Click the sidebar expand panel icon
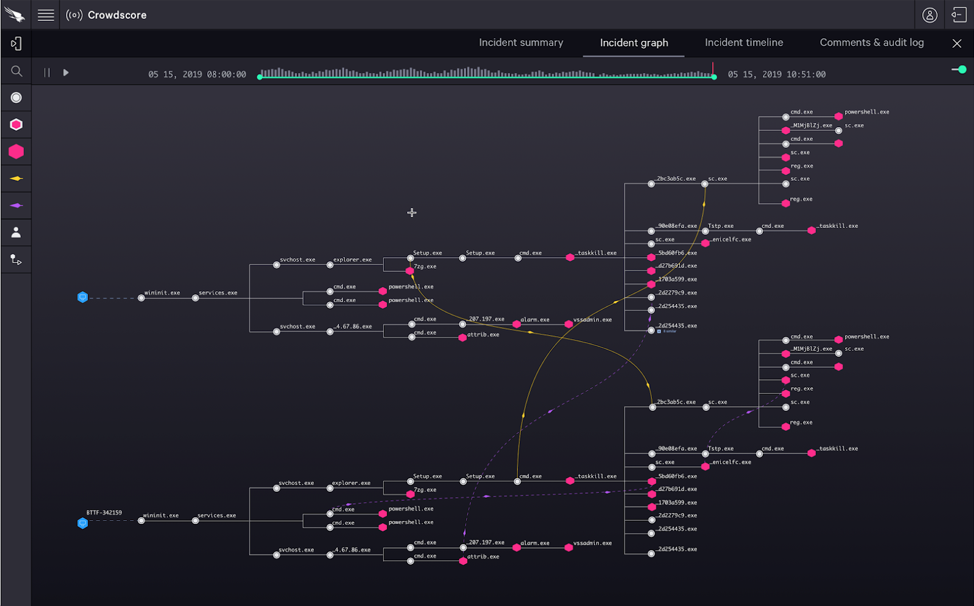Screen dimensions: 974x606 point(16,44)
